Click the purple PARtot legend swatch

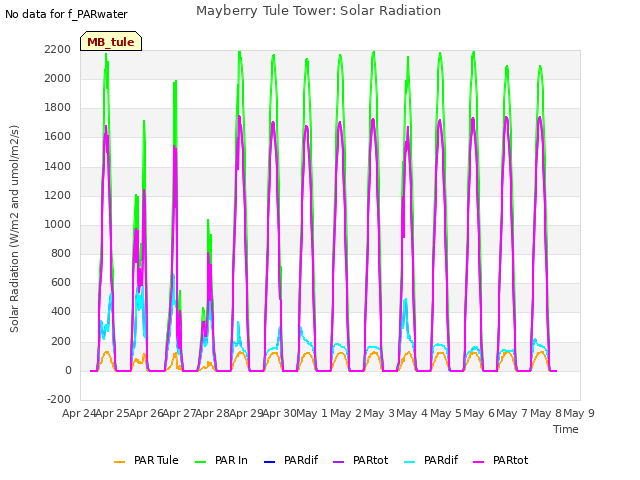click(339, 462)
